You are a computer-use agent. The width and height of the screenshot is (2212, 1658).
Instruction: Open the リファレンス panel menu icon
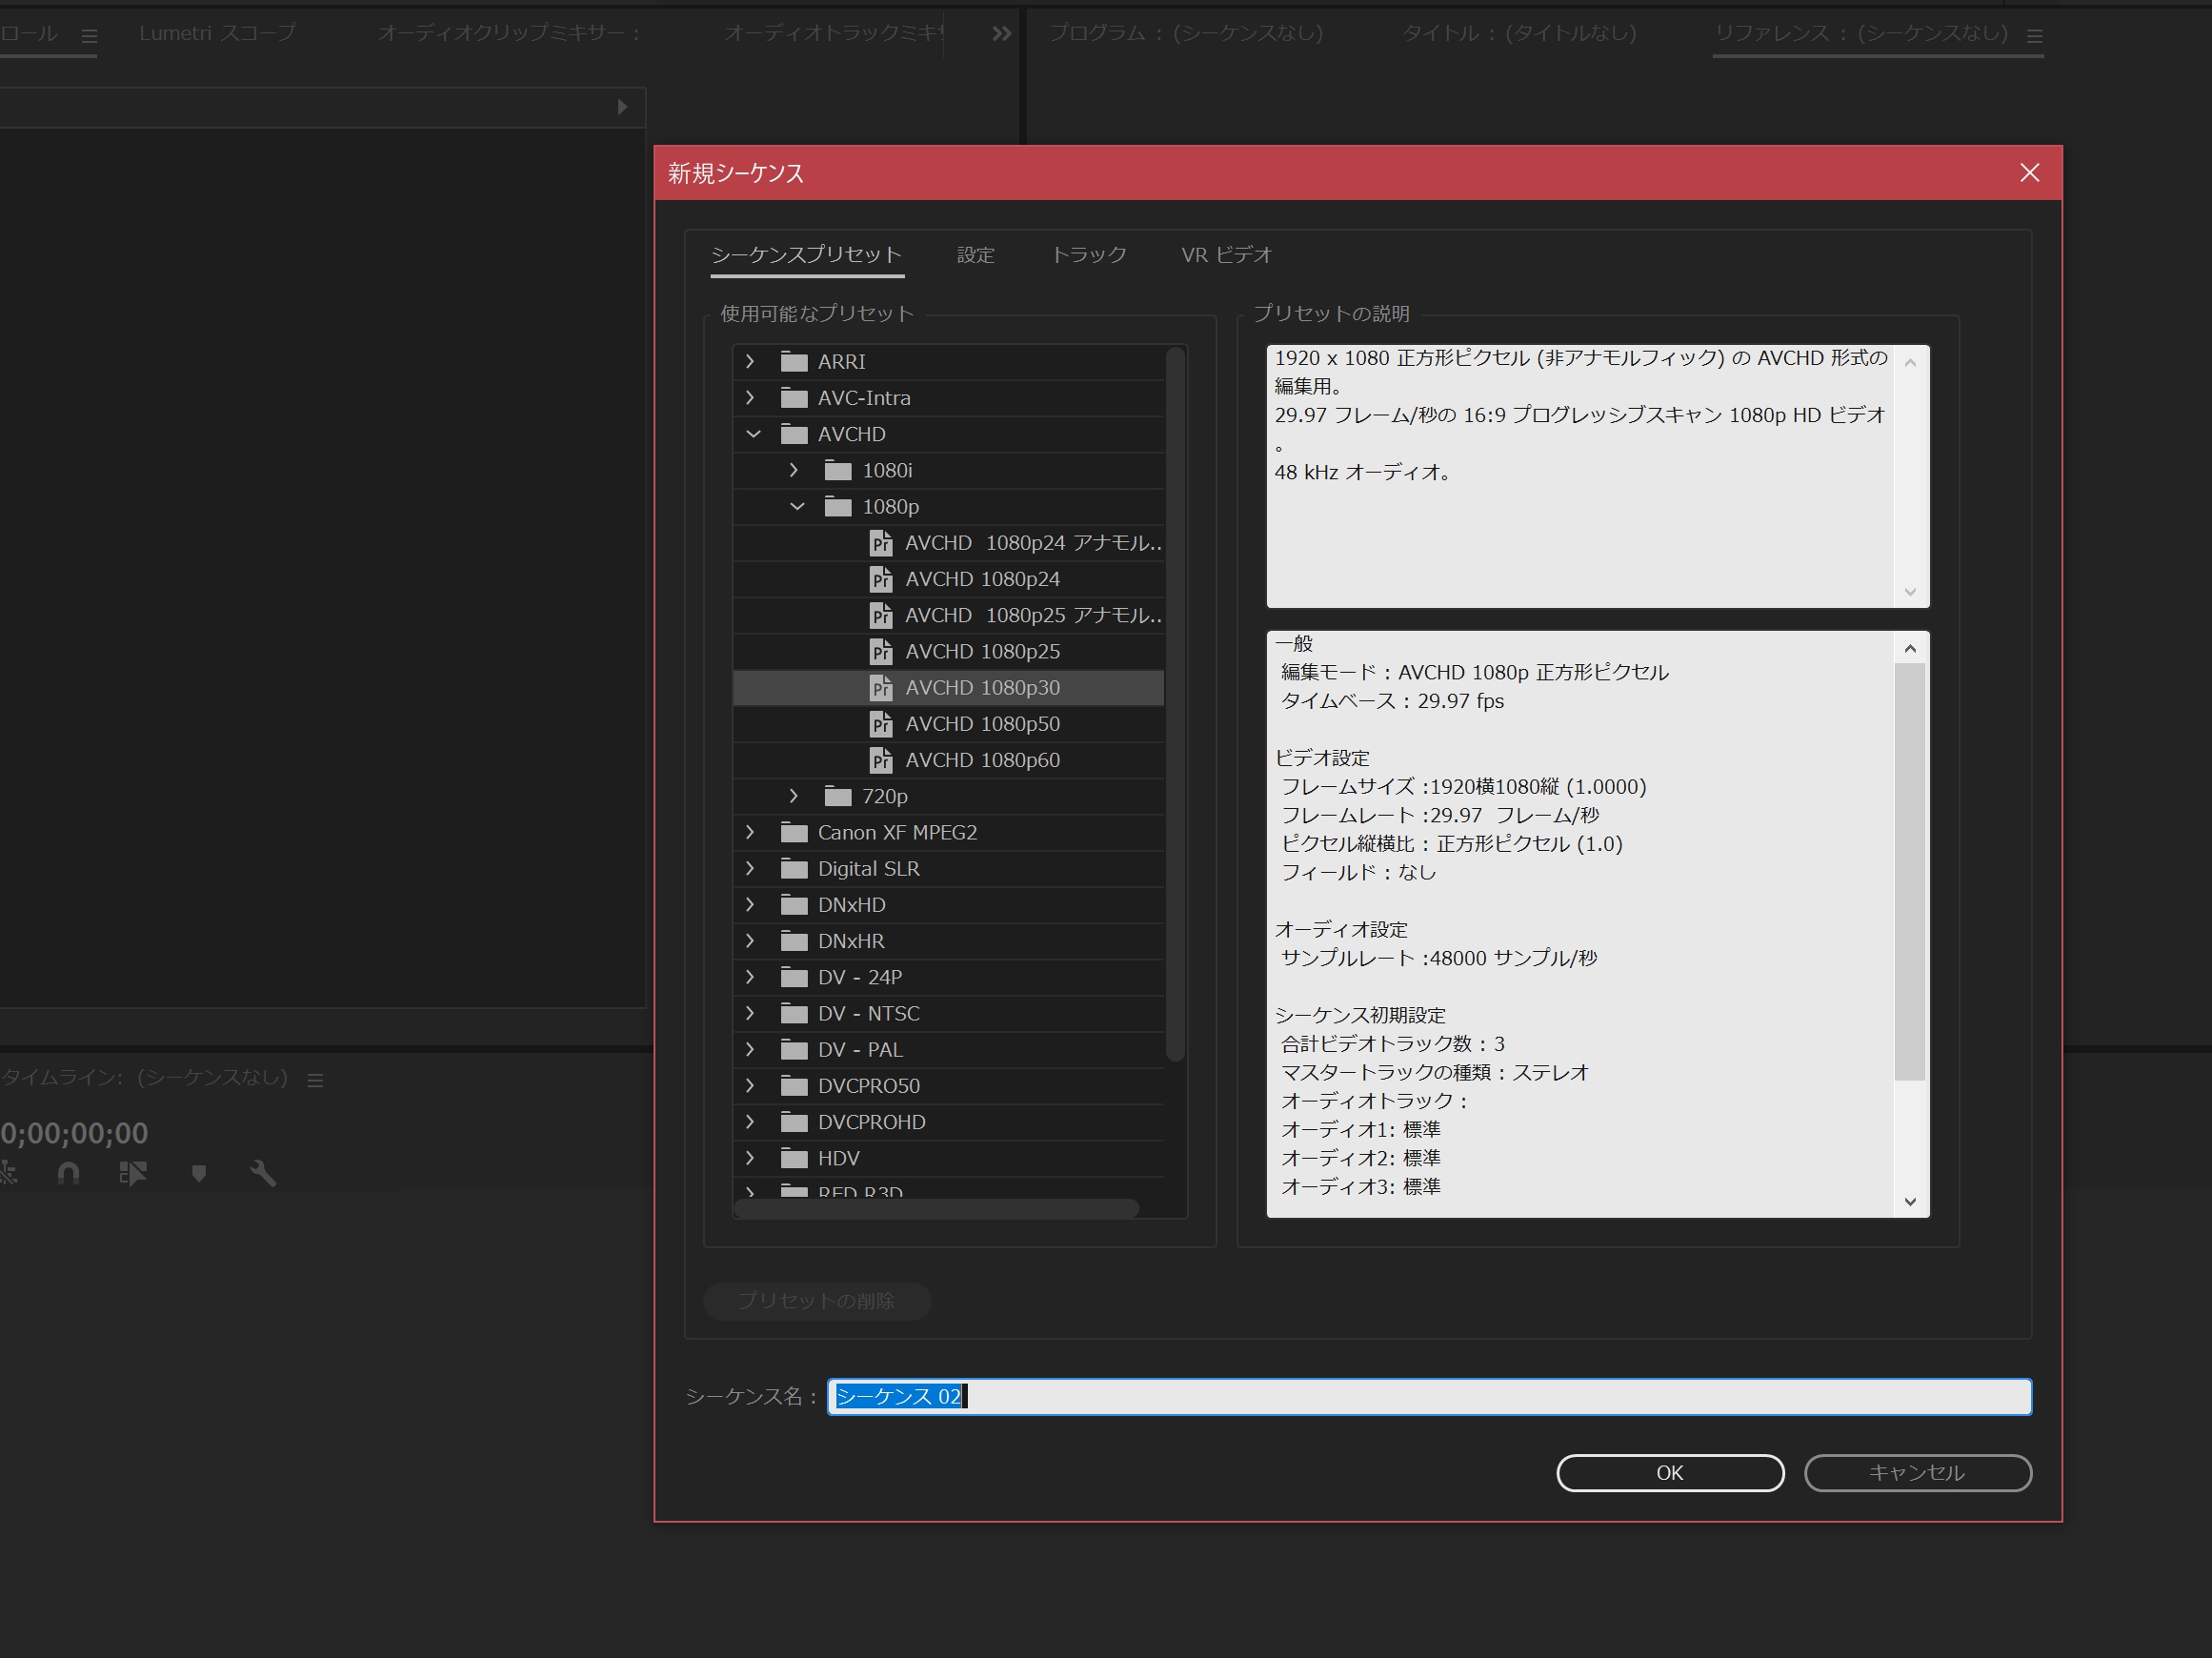click(x=2034, y=36)
